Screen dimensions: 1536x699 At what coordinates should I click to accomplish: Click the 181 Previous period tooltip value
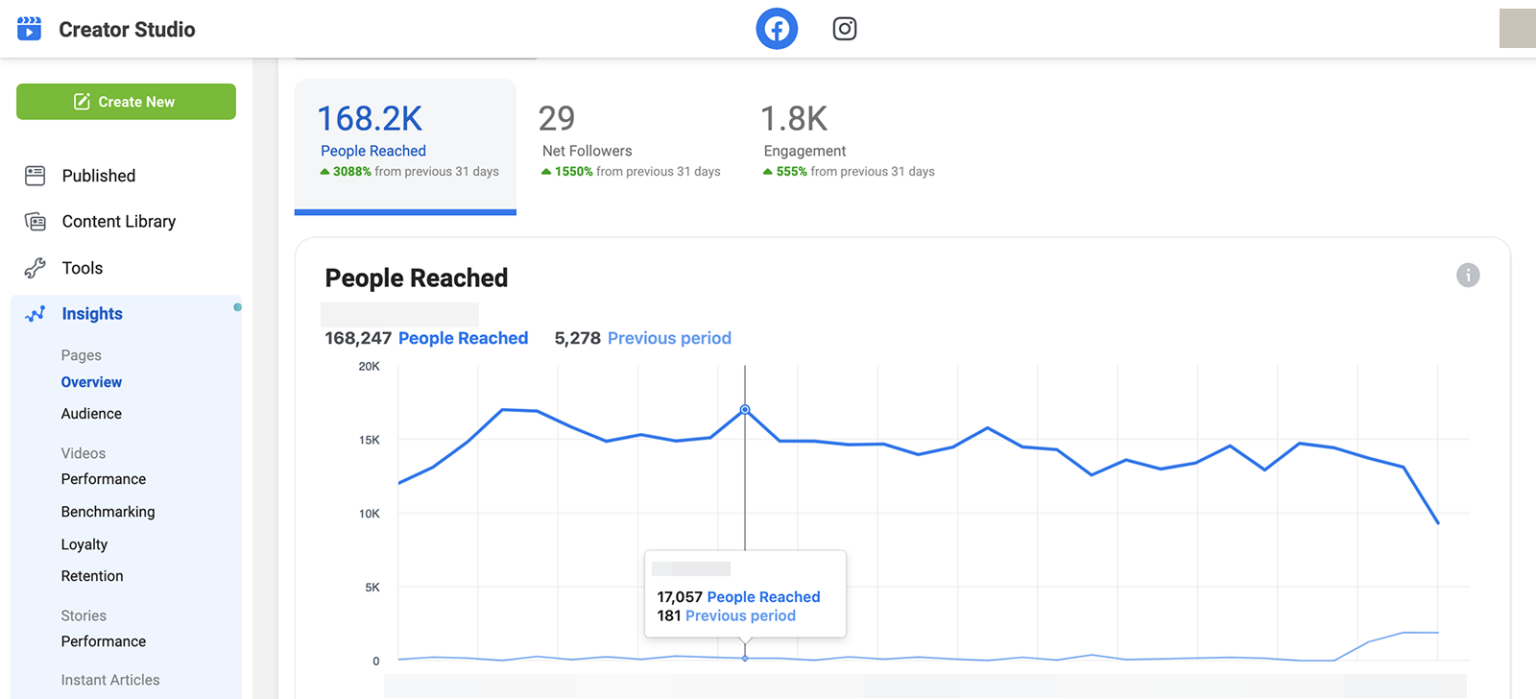coord(726,616)
